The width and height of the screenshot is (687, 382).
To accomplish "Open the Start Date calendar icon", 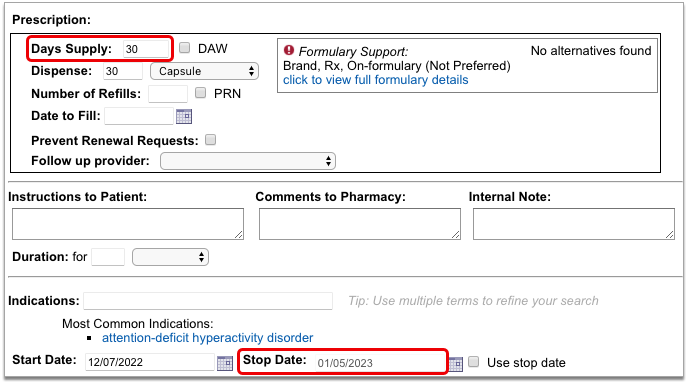I will 225,363.
